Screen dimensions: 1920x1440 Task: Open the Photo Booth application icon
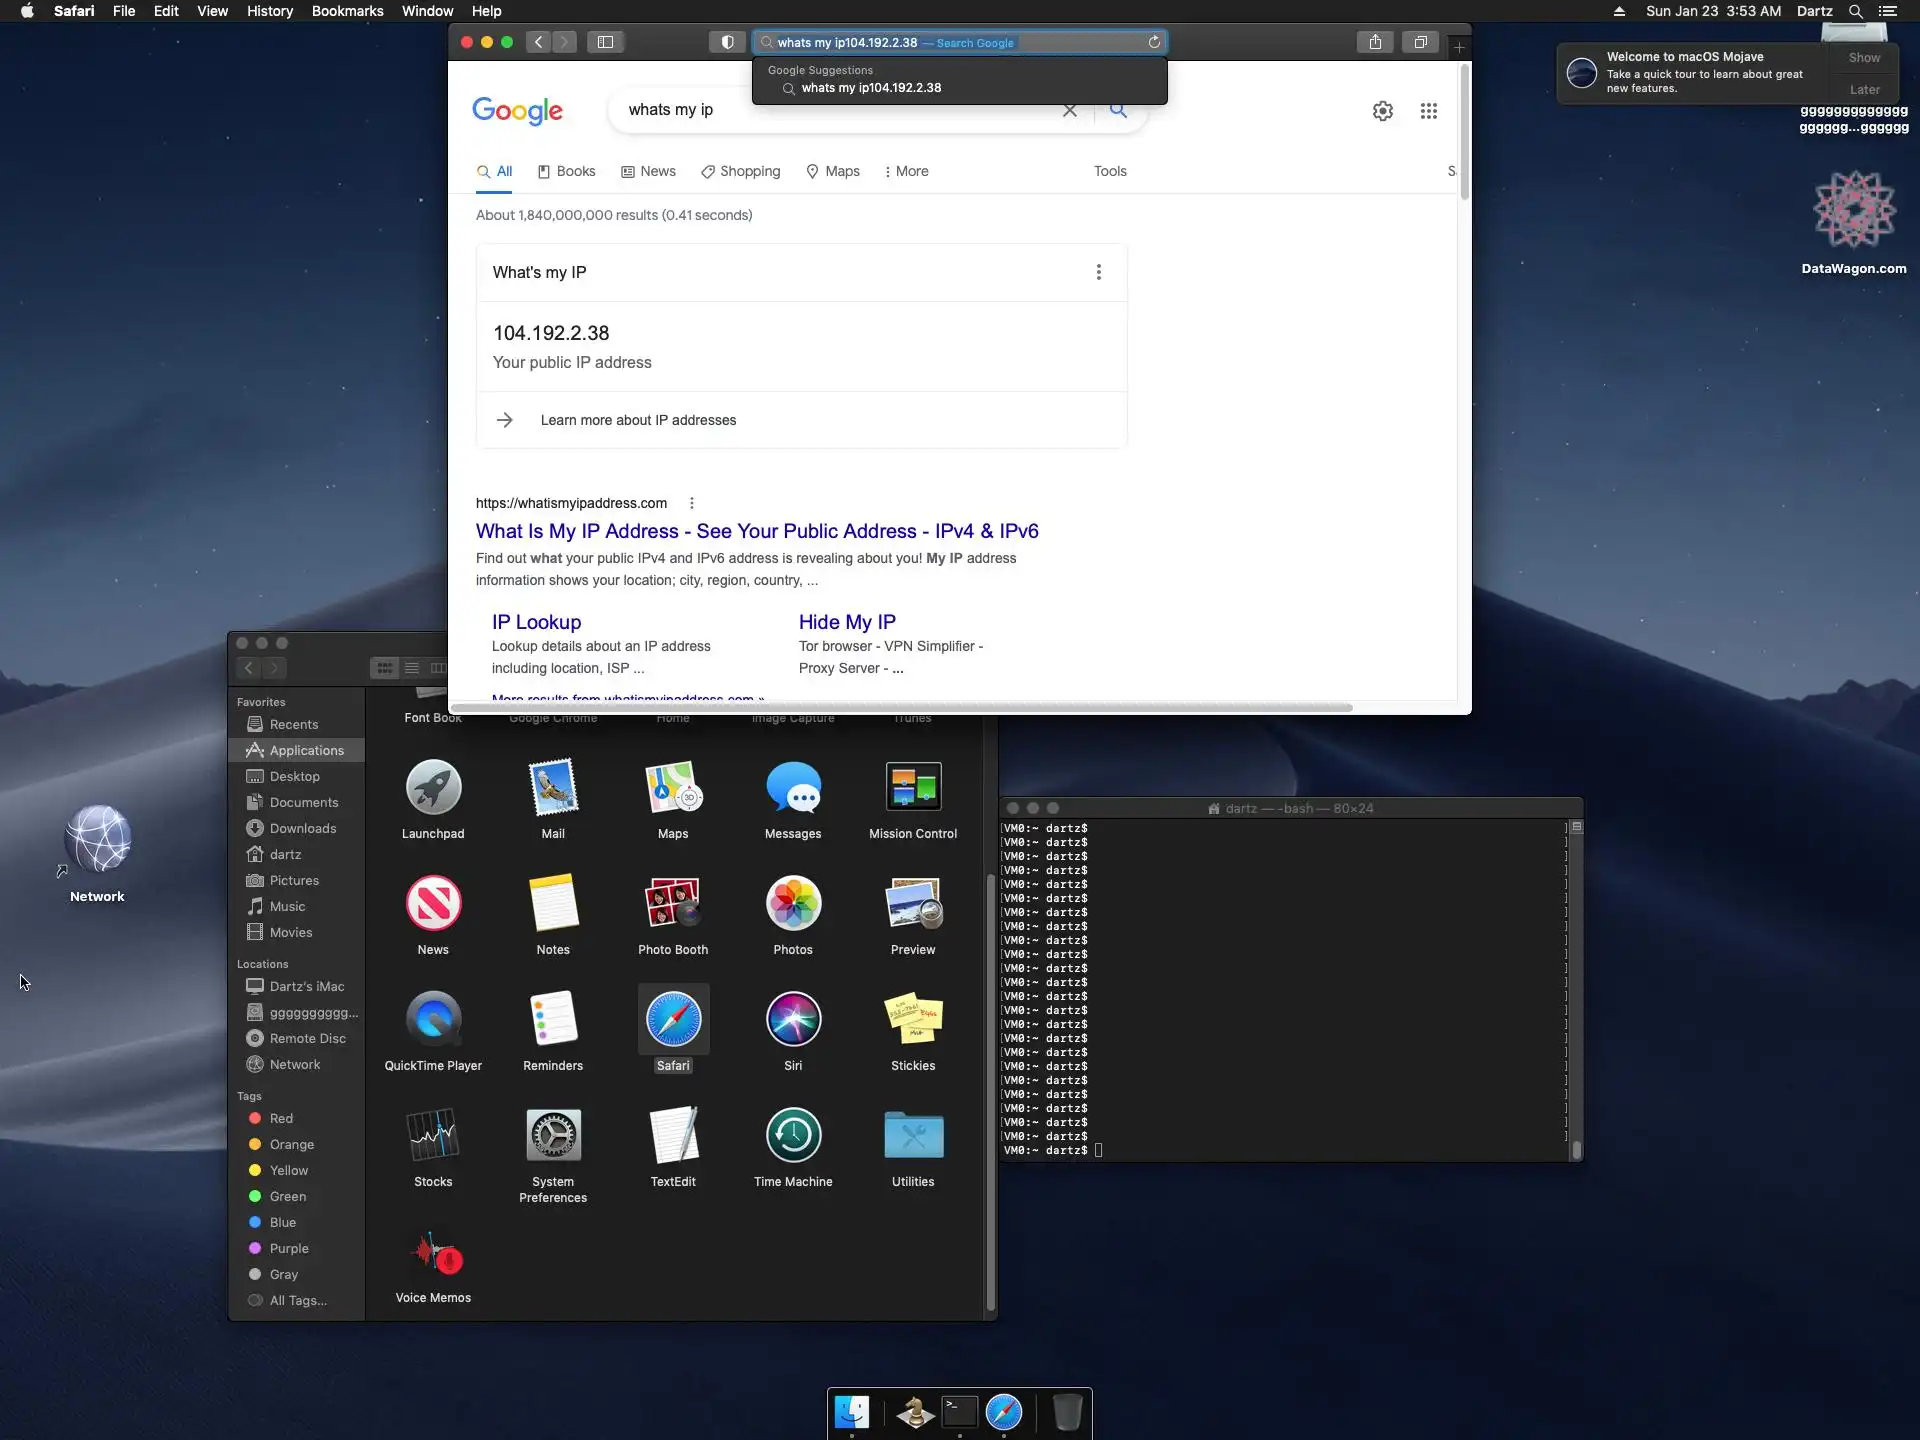click(672, 903)
